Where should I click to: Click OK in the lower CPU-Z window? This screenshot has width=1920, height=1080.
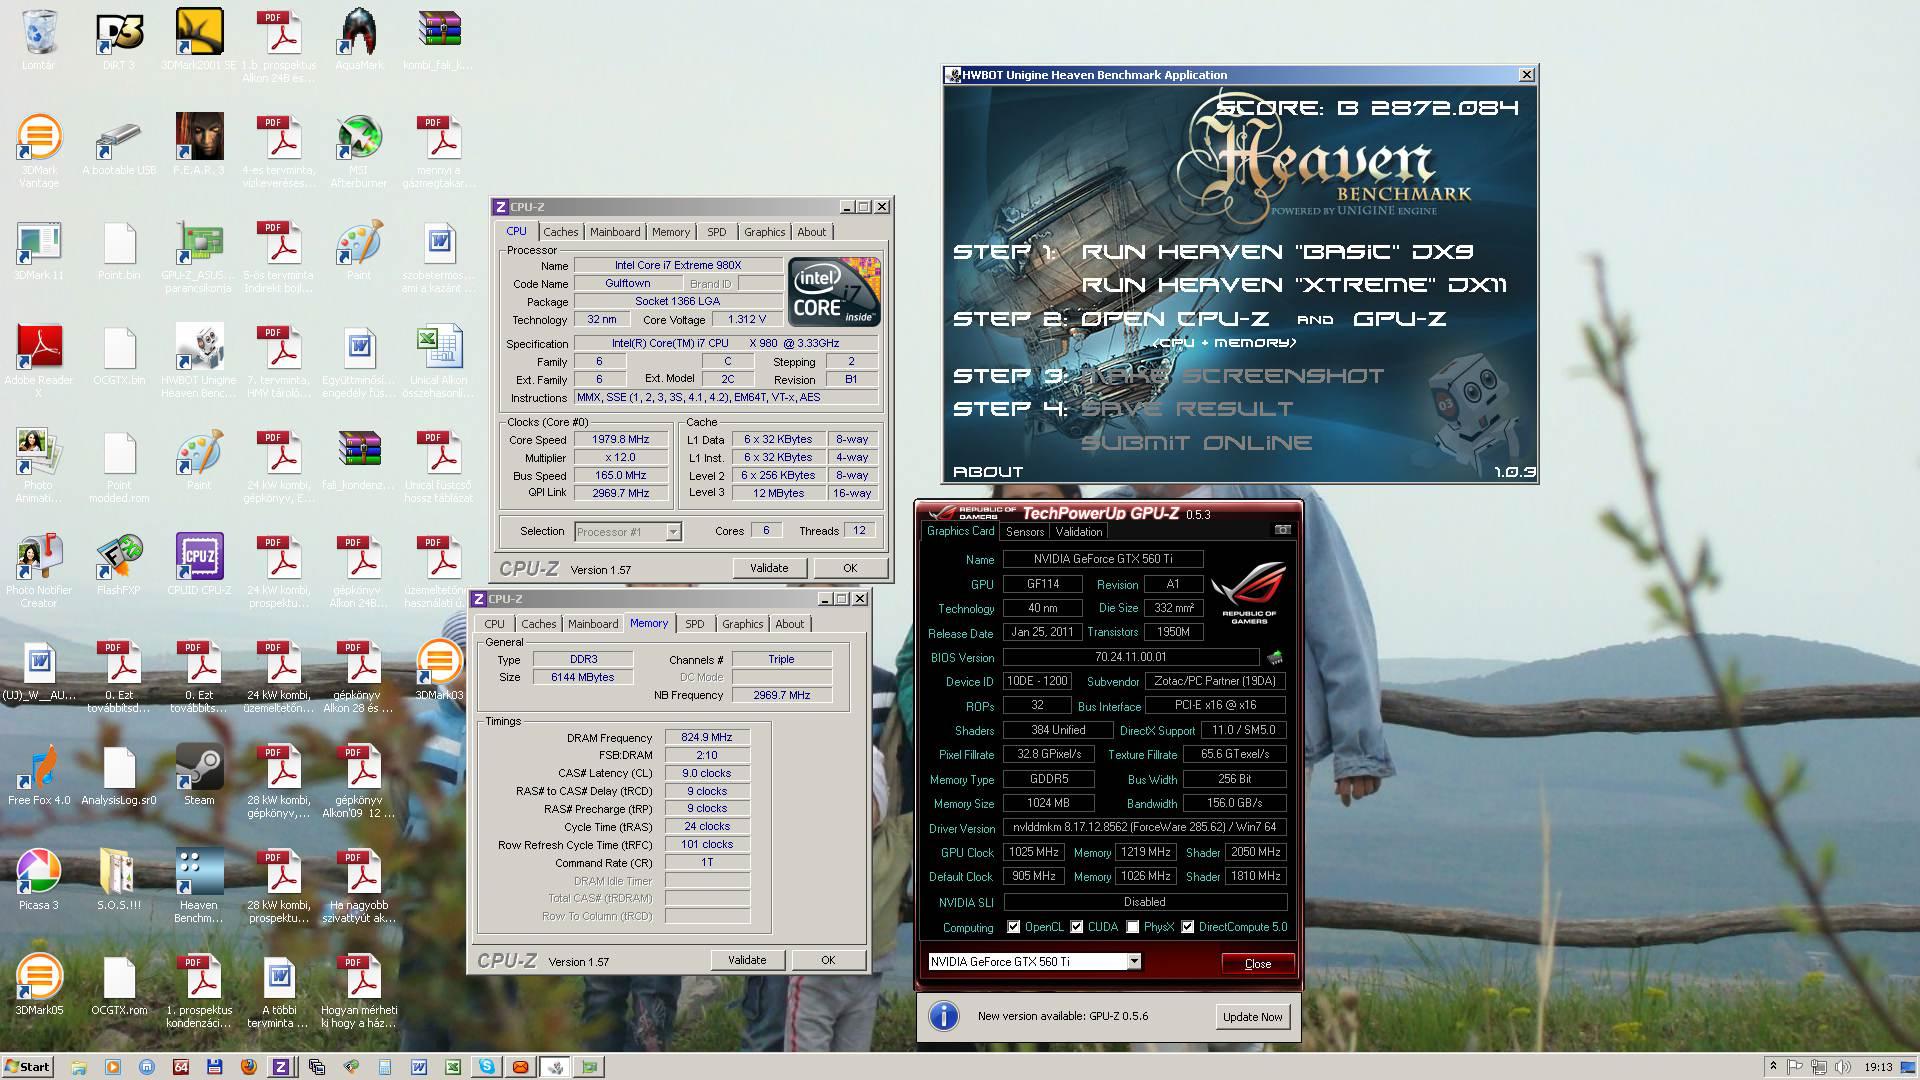point(828,960)
